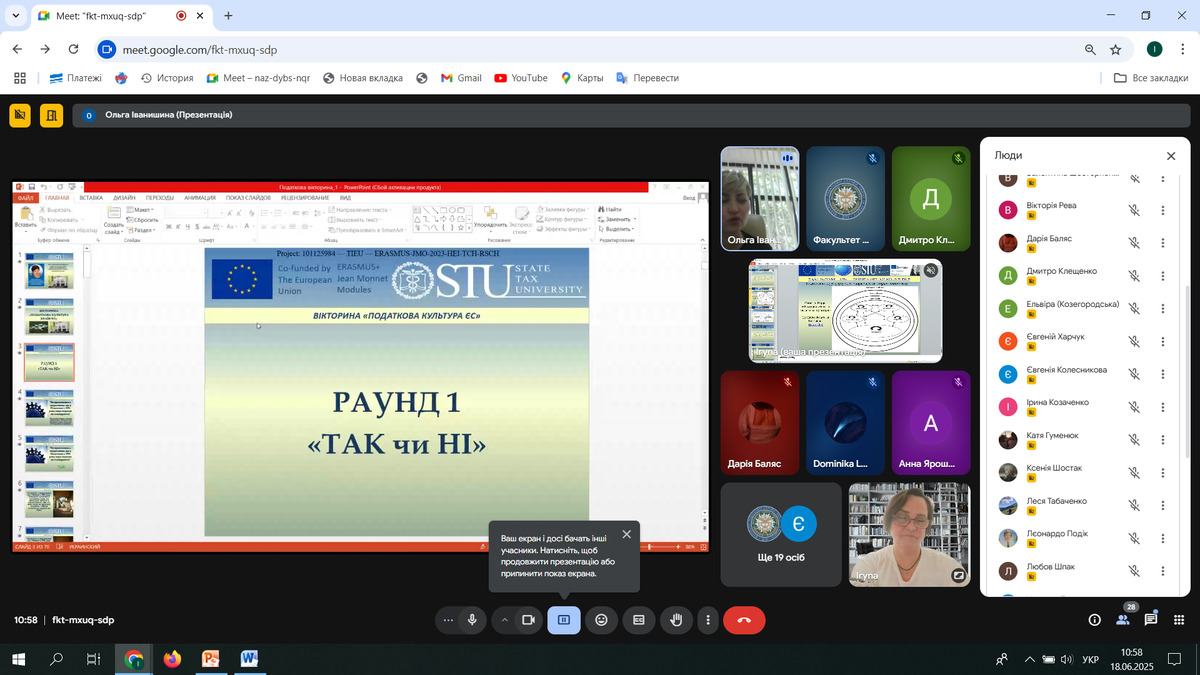
Task: Select the Дмитро Кл... participant tile
Action: click(x=931, y=198)
